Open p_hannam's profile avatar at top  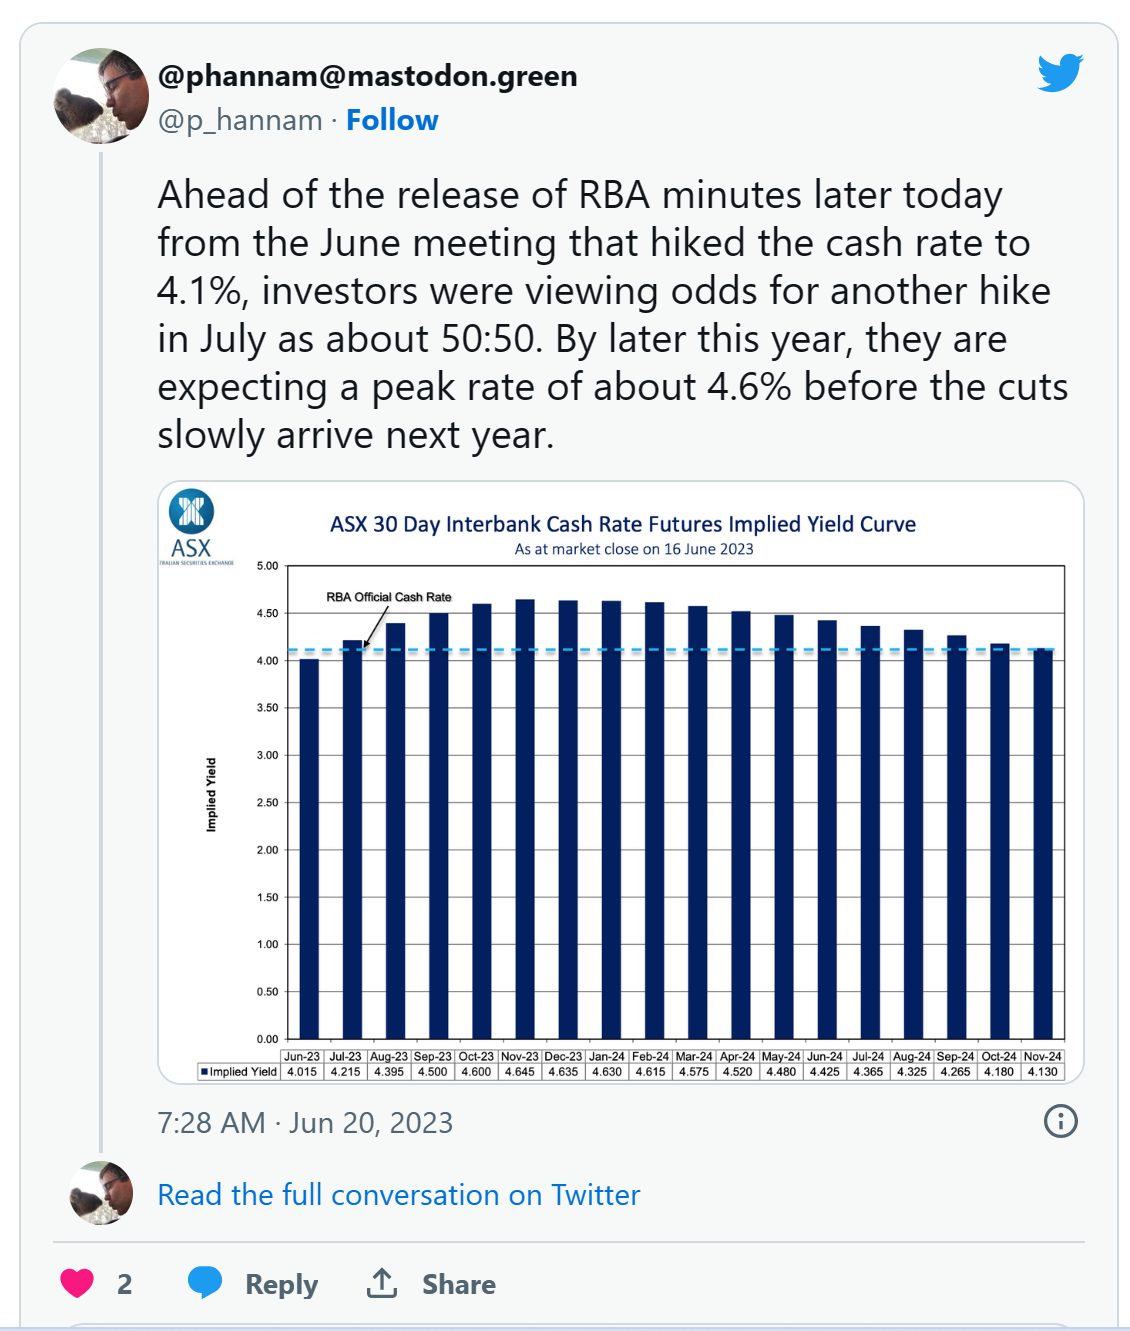coord(101,96)
